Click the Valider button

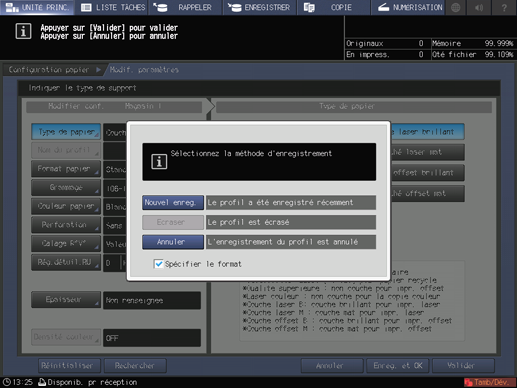(463, 366)
